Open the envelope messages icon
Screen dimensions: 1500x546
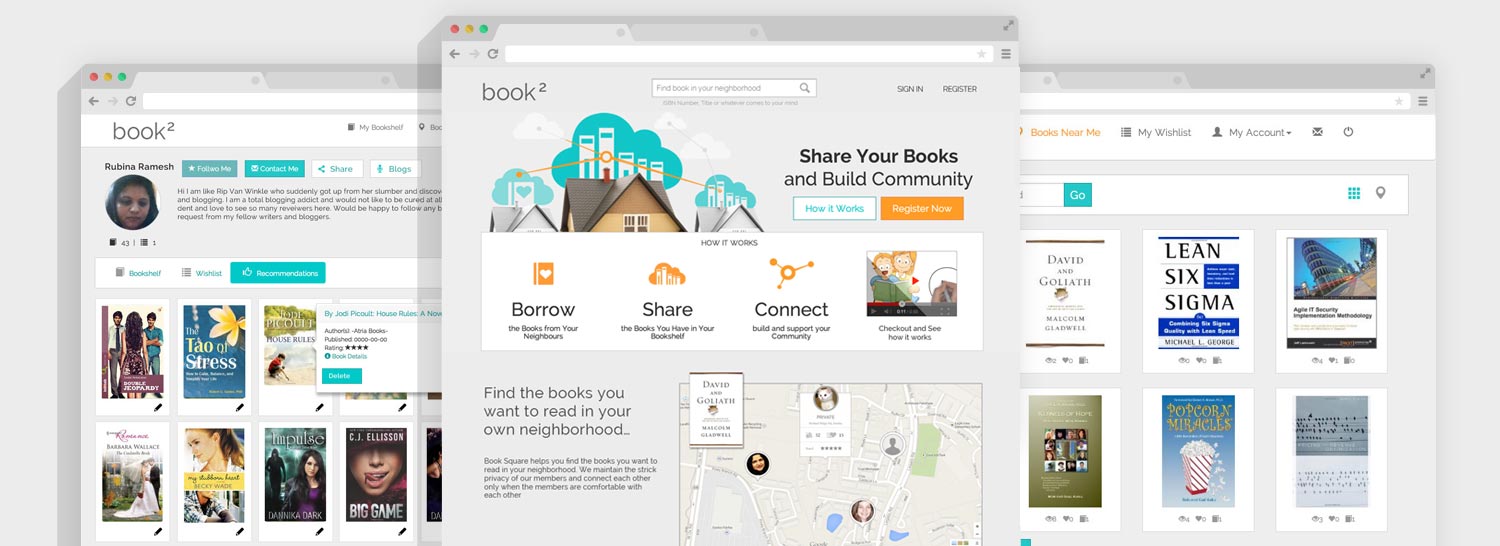coord(1317,132)
